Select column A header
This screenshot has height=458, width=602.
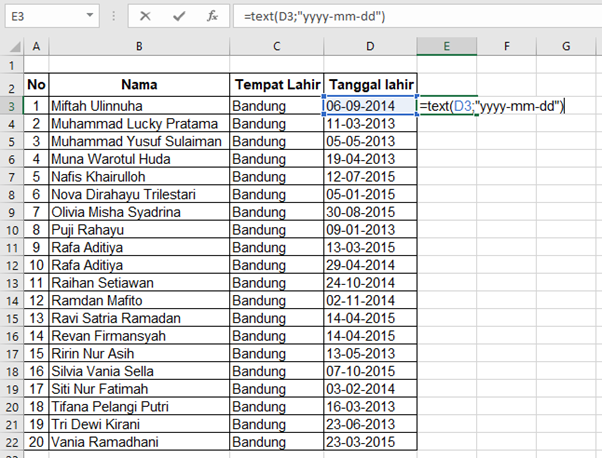coord(36,46)
